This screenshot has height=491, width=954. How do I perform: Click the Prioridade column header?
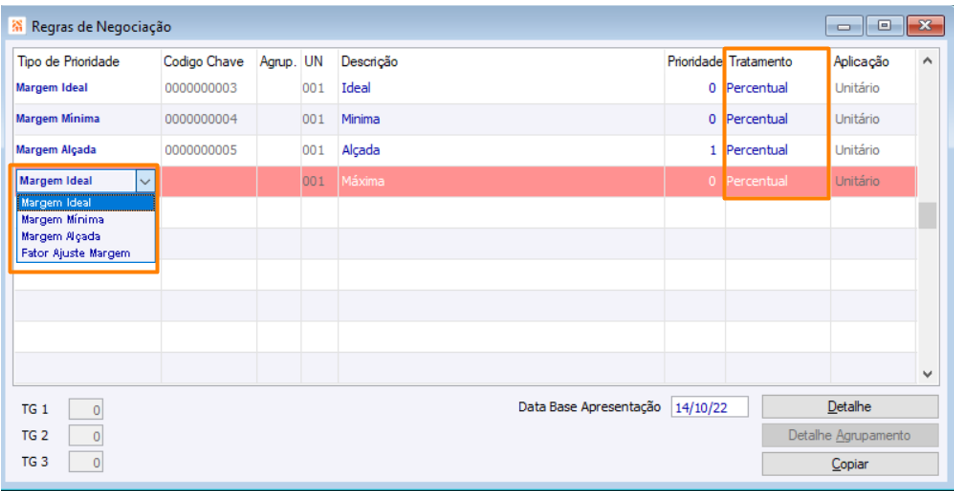pyautogui.click(x=694, y=61)
